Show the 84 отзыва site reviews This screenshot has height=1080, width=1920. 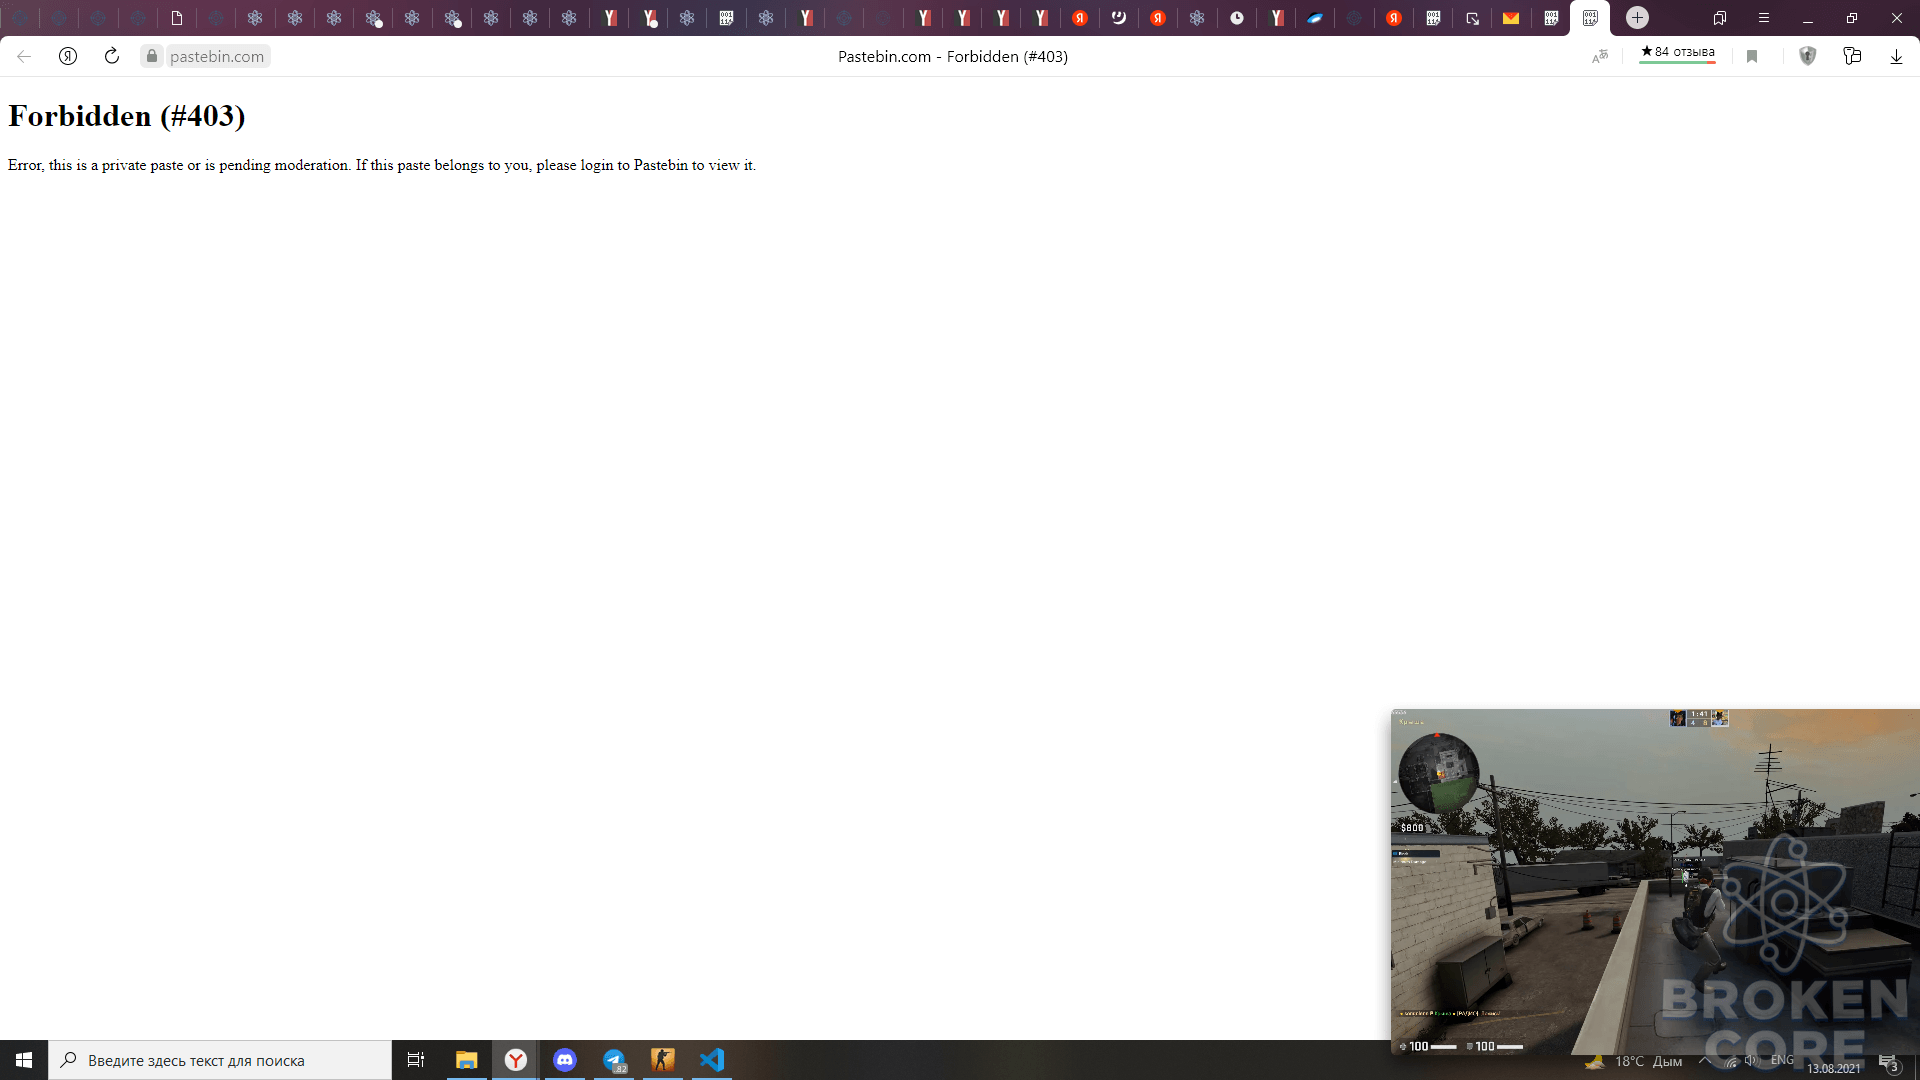[1678, 53]
